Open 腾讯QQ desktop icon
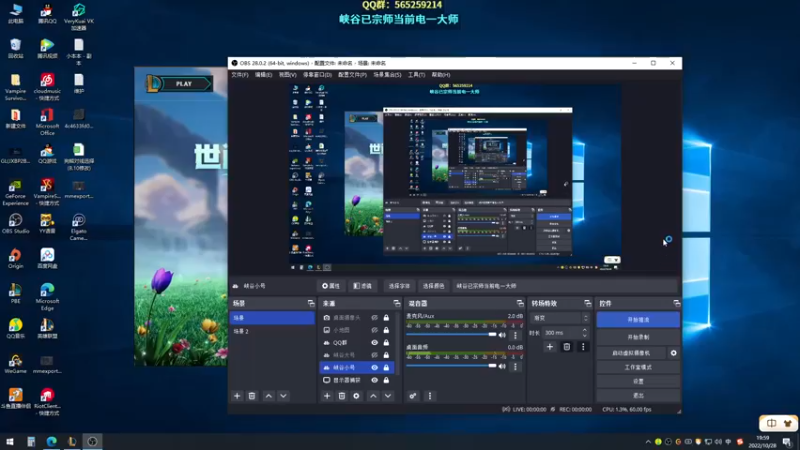 point(47,14)
